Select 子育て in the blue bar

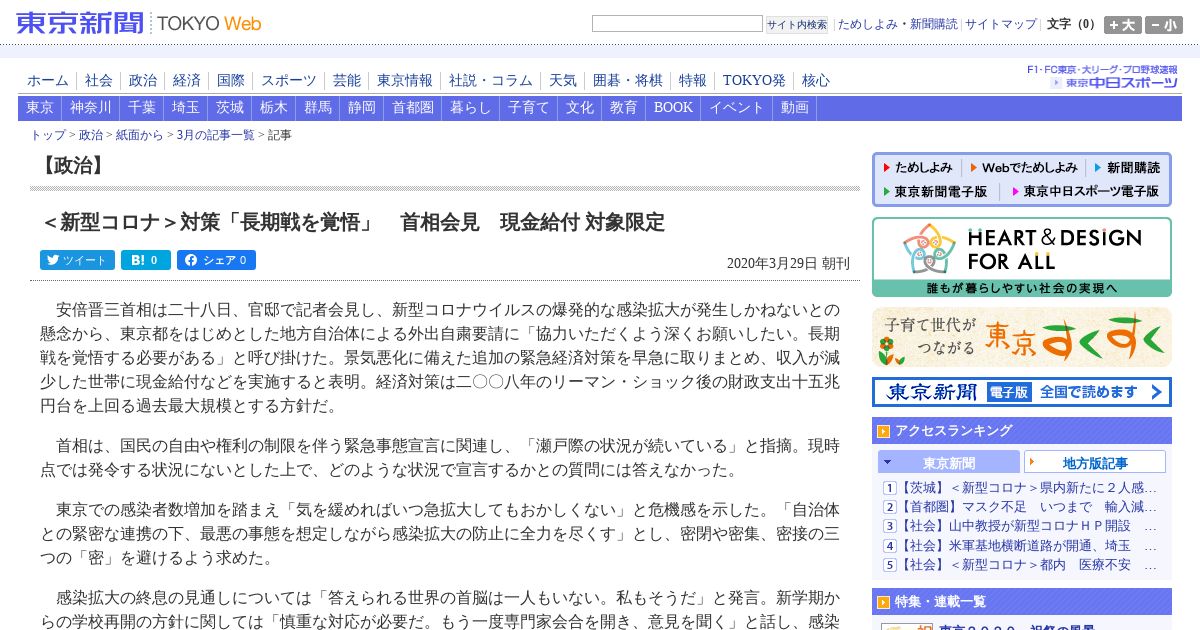coord(529,108)
